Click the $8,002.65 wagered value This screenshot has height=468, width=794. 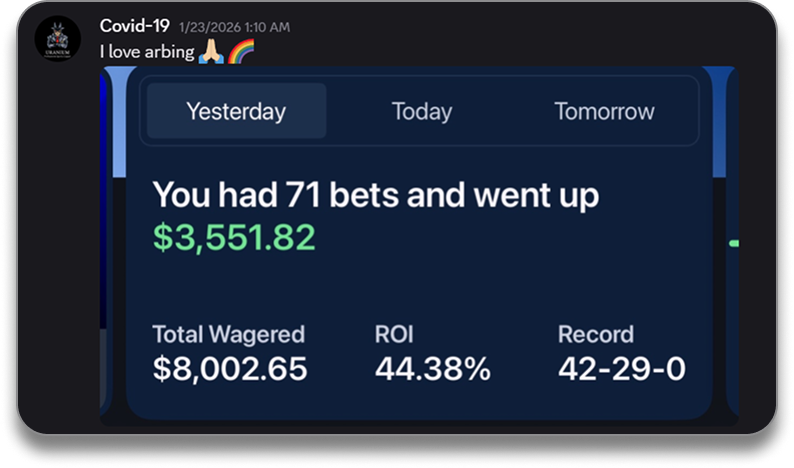click(230, 368)
